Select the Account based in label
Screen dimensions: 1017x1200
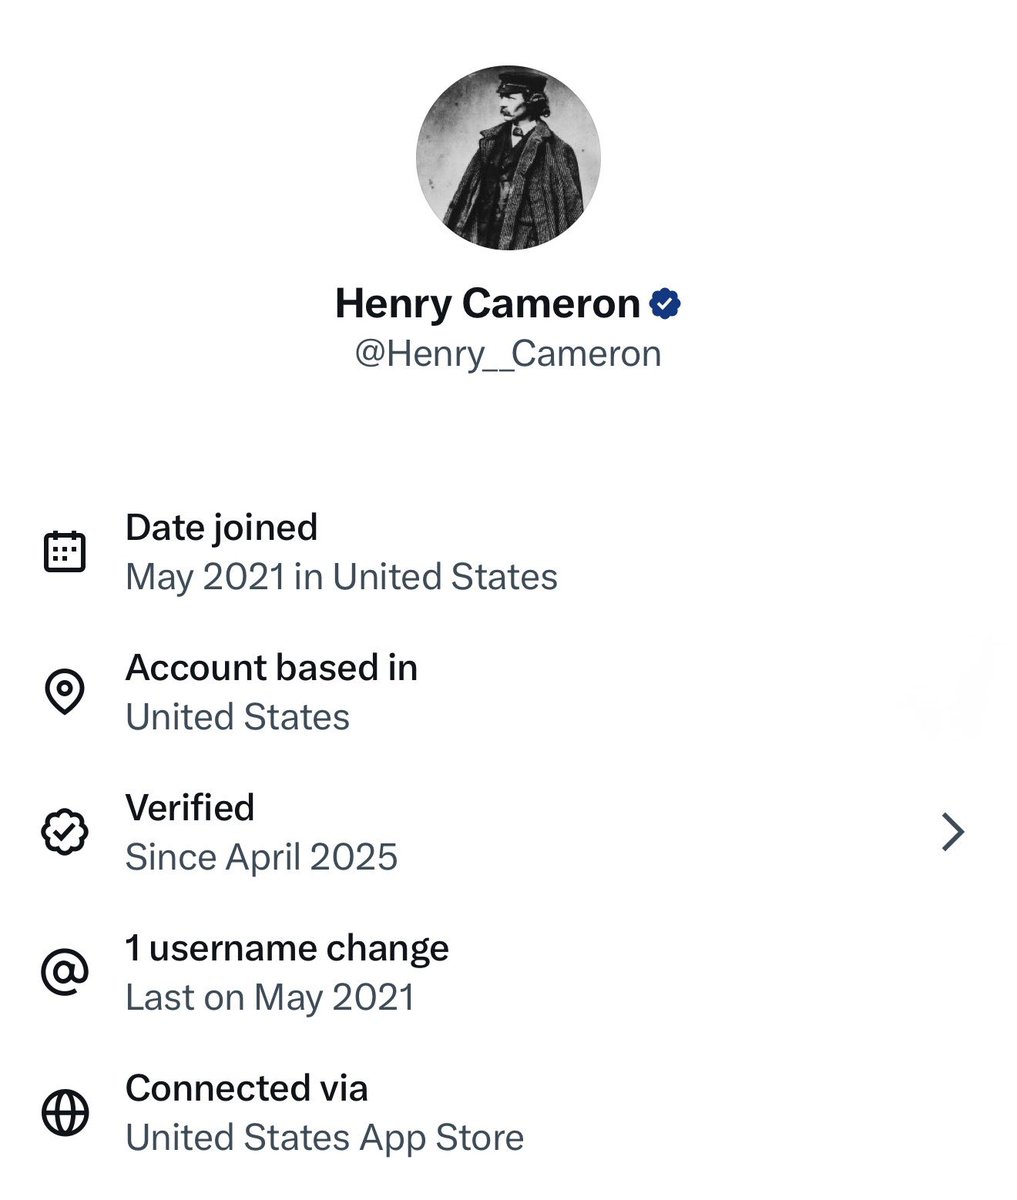point(271,667)
